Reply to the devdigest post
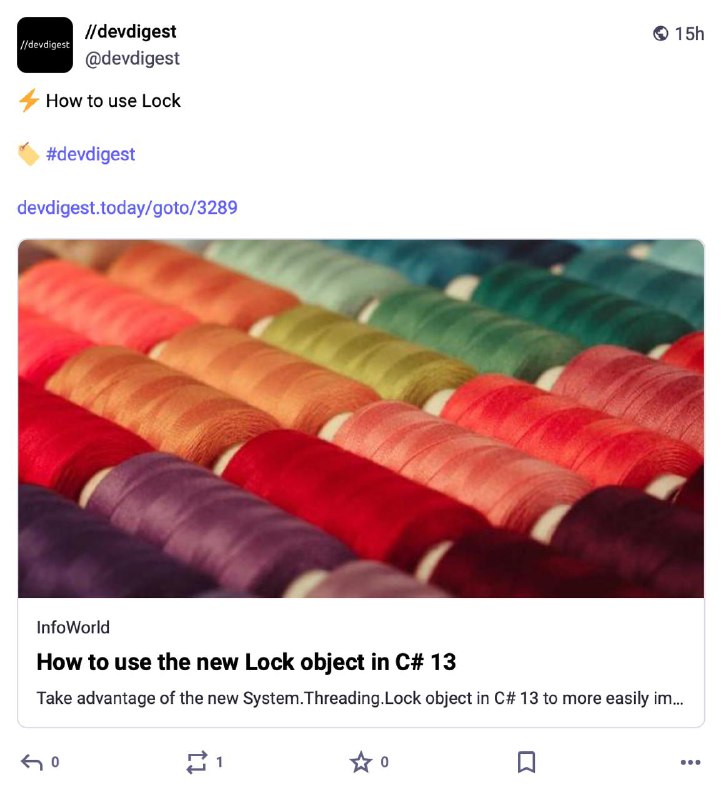The width and height of the screenshot is (721, 800). 32,762
